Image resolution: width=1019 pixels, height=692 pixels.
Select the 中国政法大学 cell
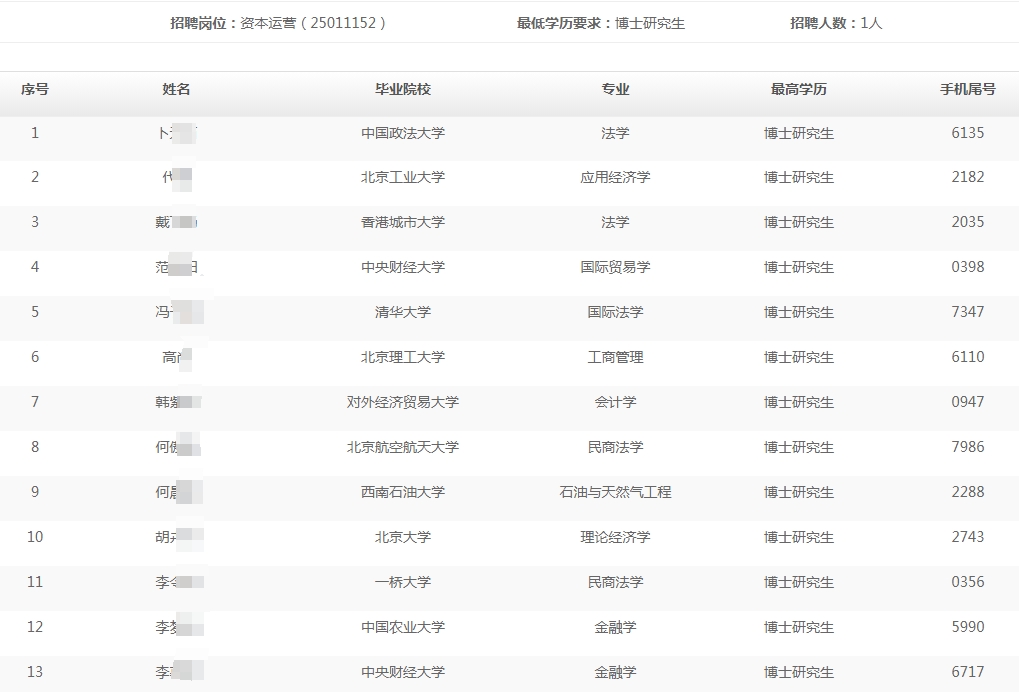[x=402, y=133]
